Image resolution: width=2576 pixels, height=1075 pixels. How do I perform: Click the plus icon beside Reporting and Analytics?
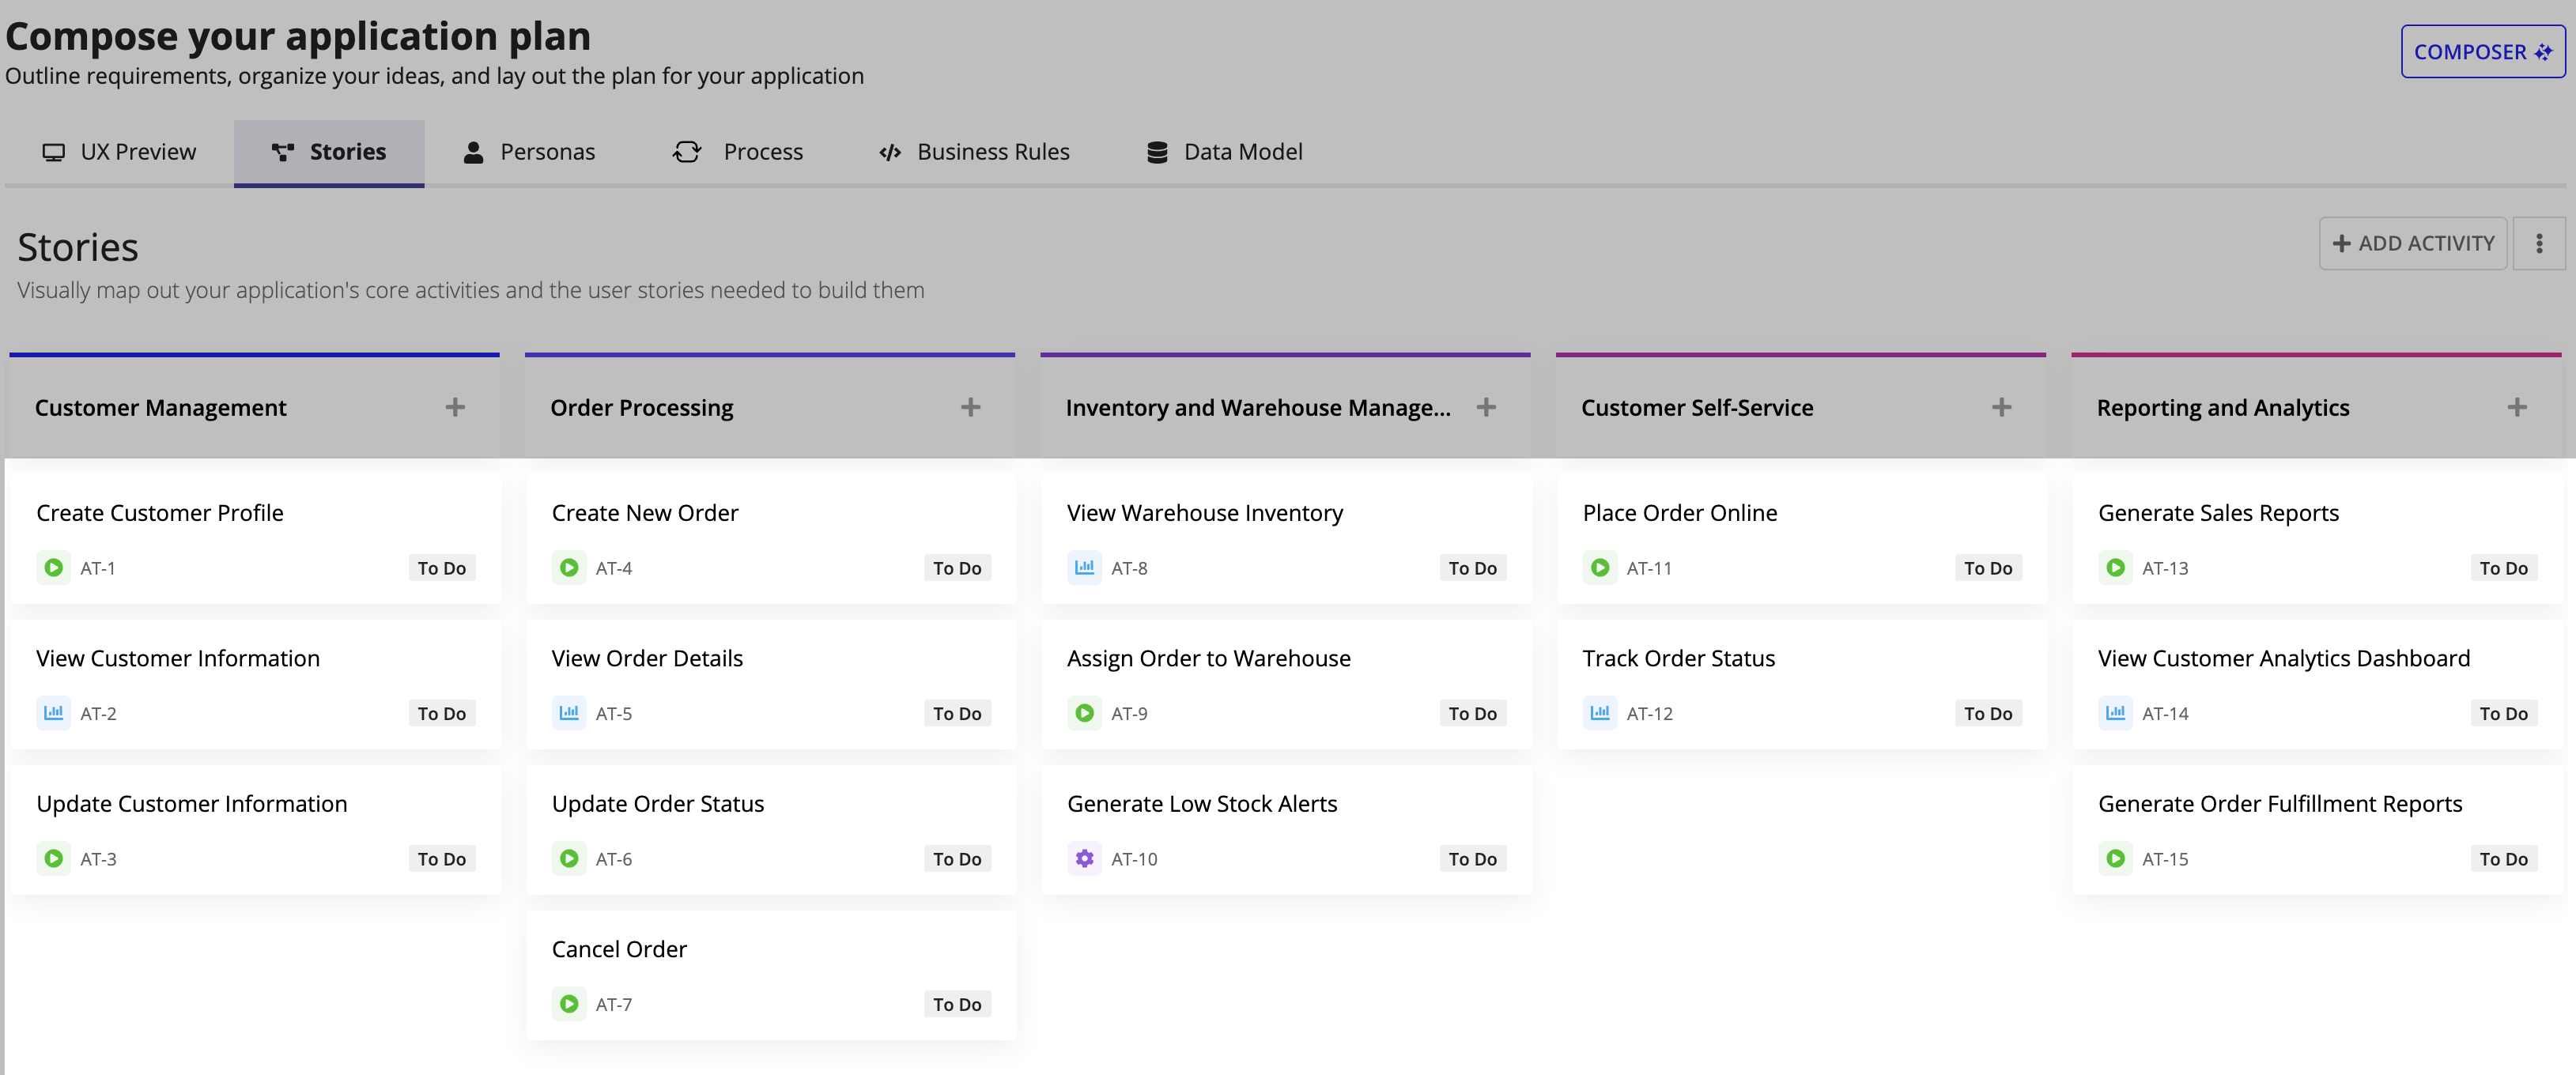[x=2517, y=407]
